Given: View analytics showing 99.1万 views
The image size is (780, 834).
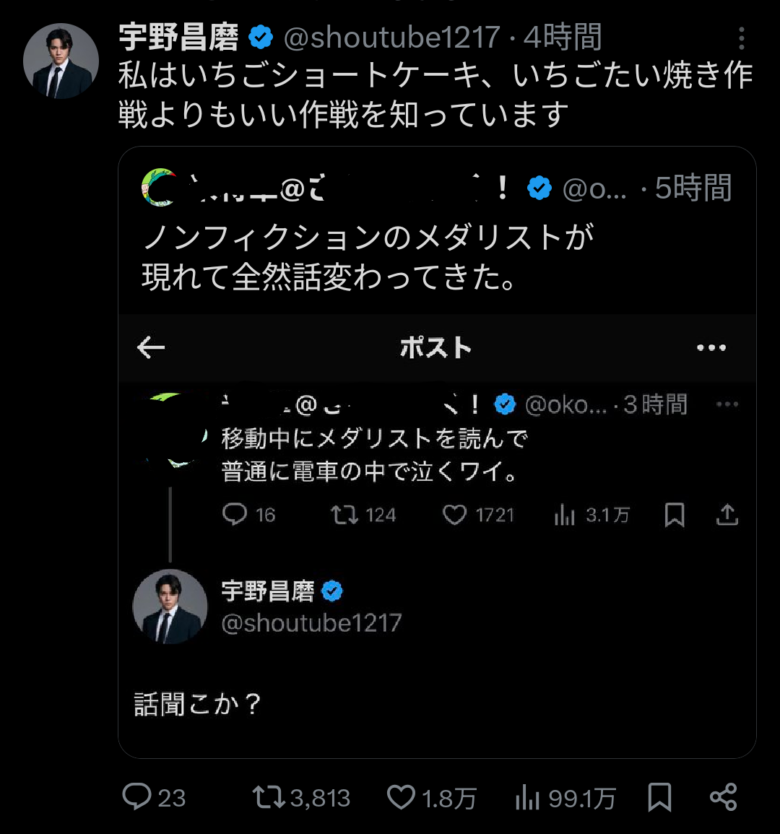Looking at the screenshot, I should pos(528,797).
